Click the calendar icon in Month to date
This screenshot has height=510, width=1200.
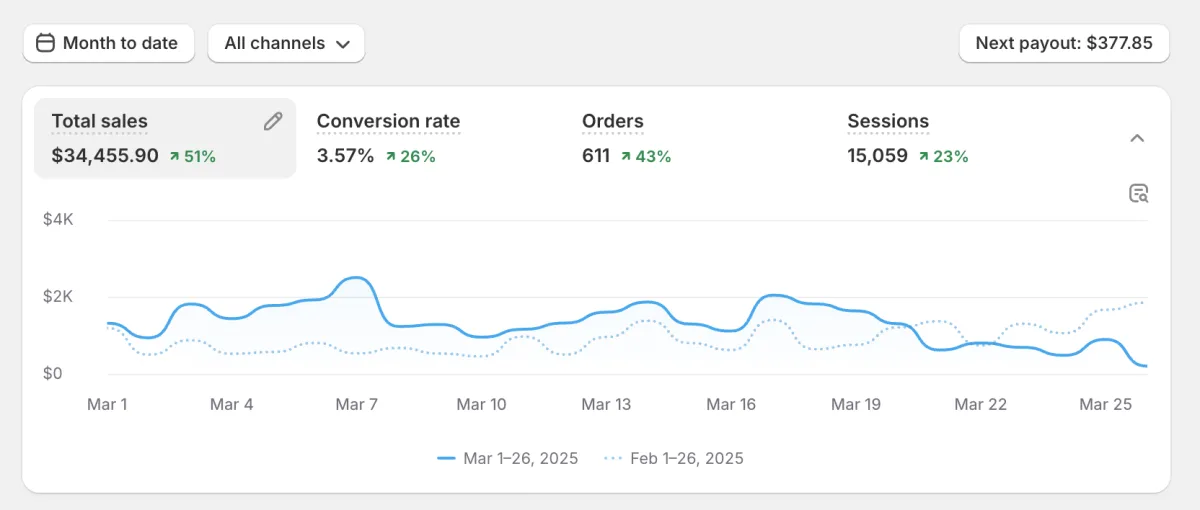point(45,43)
